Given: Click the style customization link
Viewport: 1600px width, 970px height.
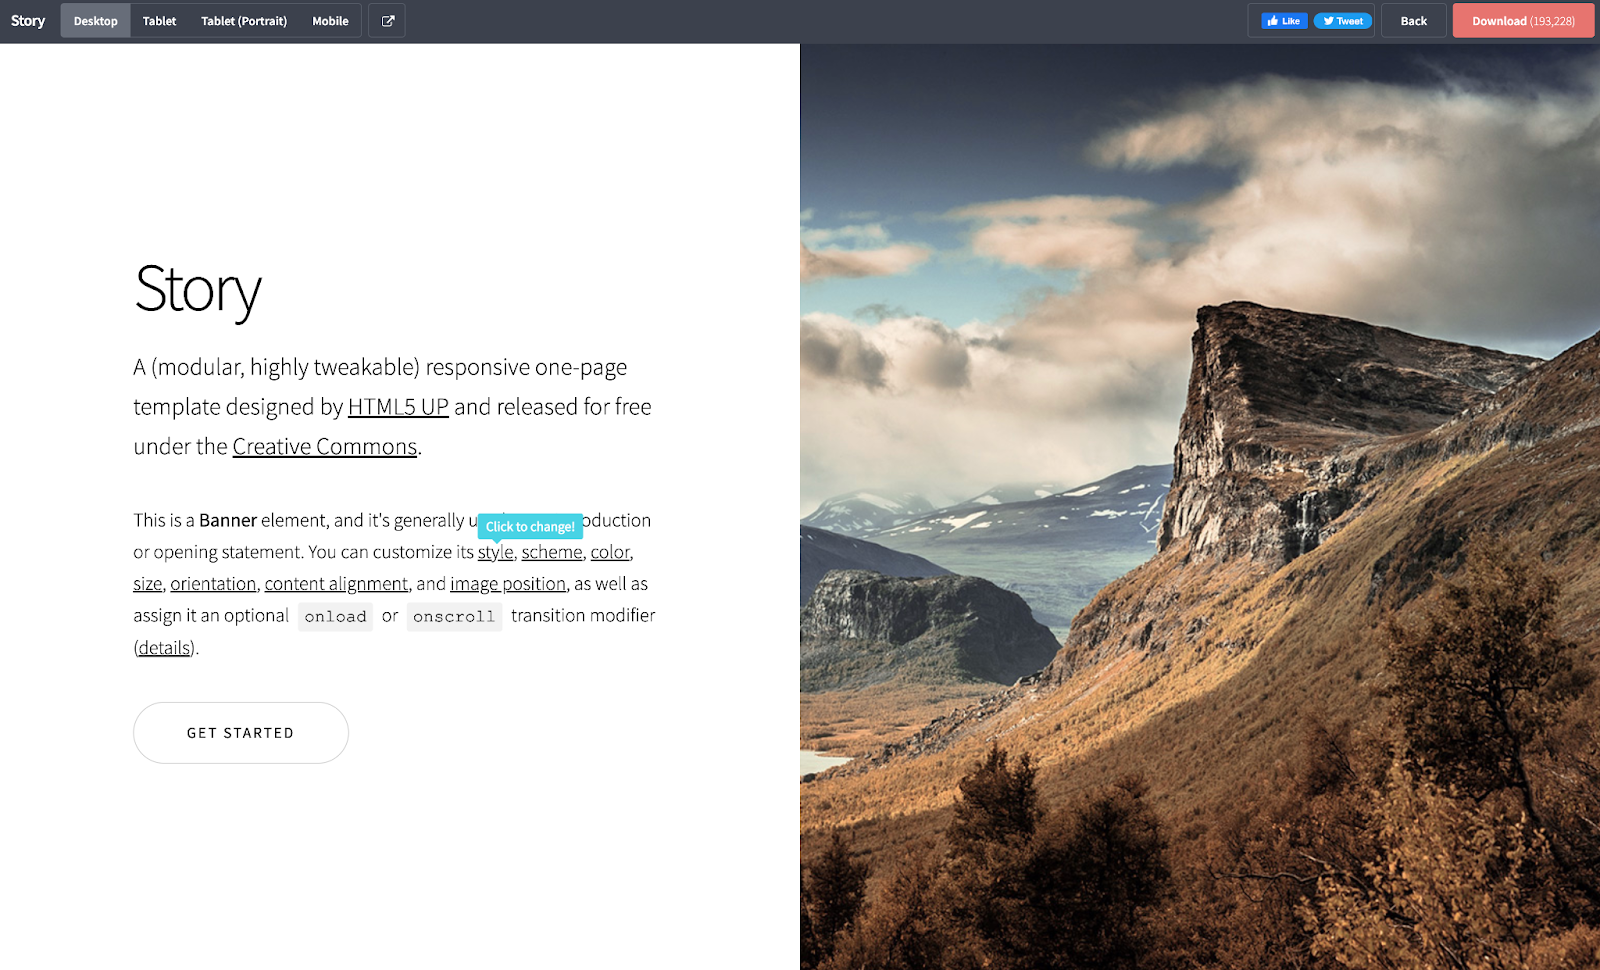Looking at the screenshot, I should pos(495,552).
